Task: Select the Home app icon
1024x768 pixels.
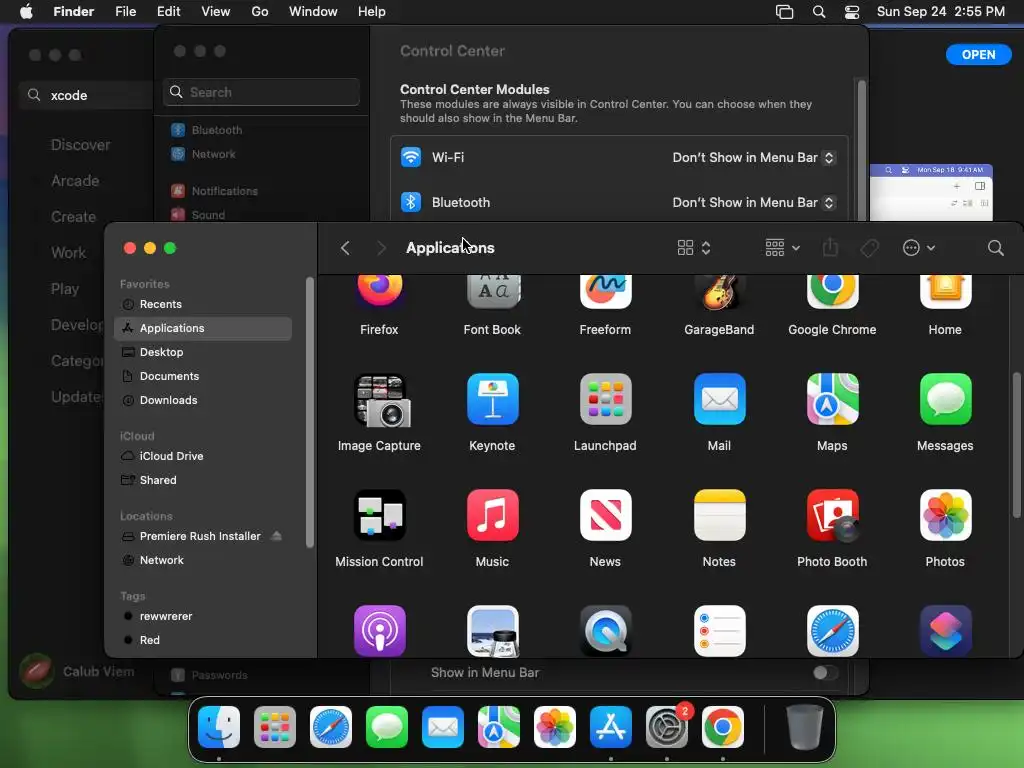Action: coord(945,291)
